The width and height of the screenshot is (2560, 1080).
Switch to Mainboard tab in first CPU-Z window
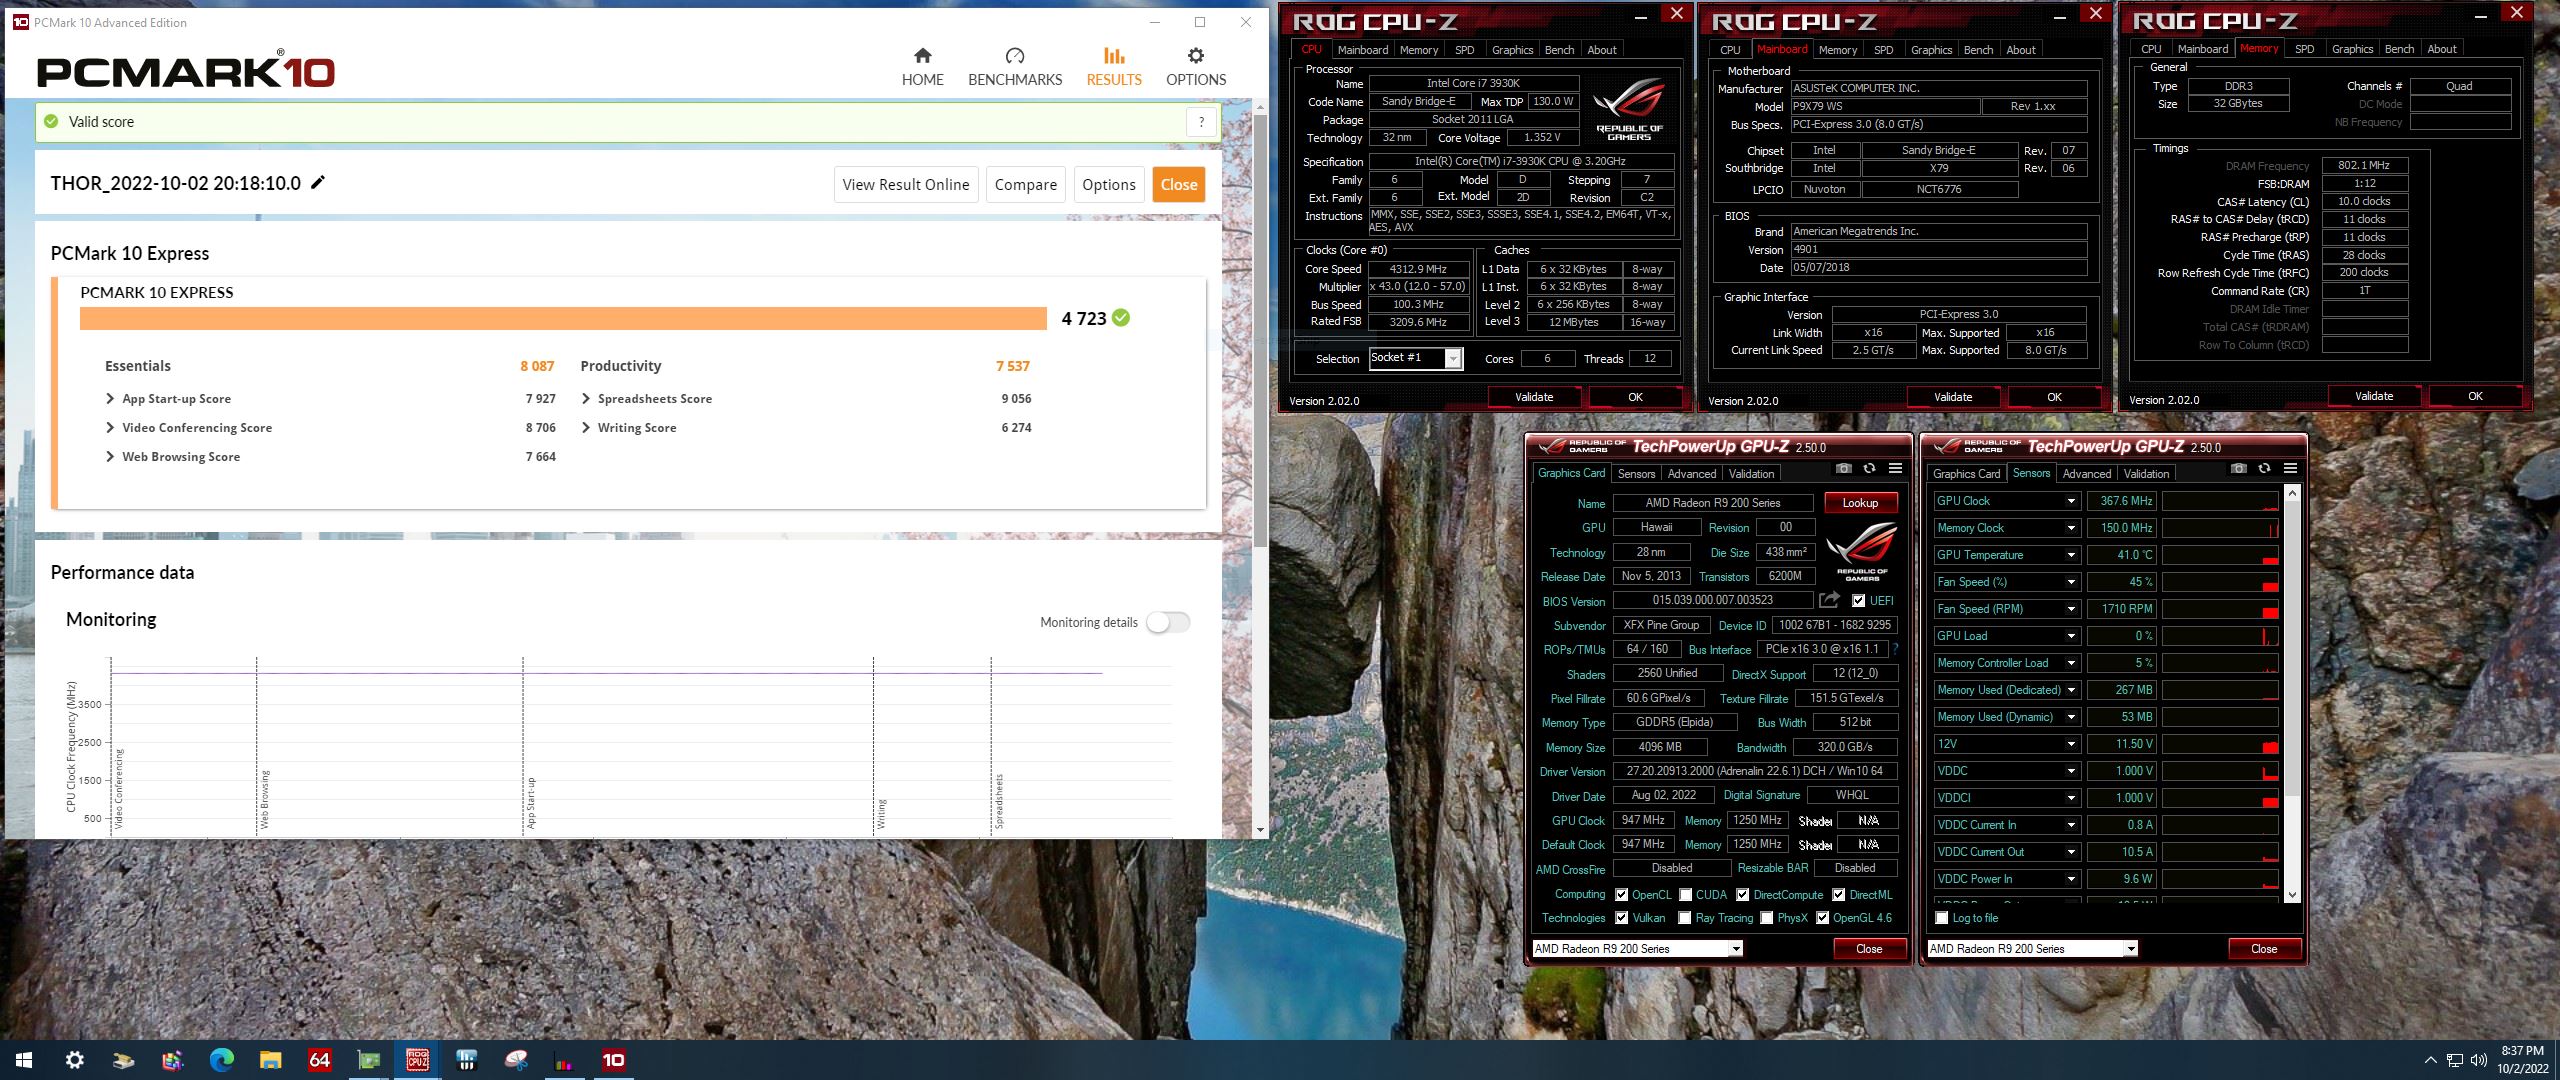[x=1362, y=50]
